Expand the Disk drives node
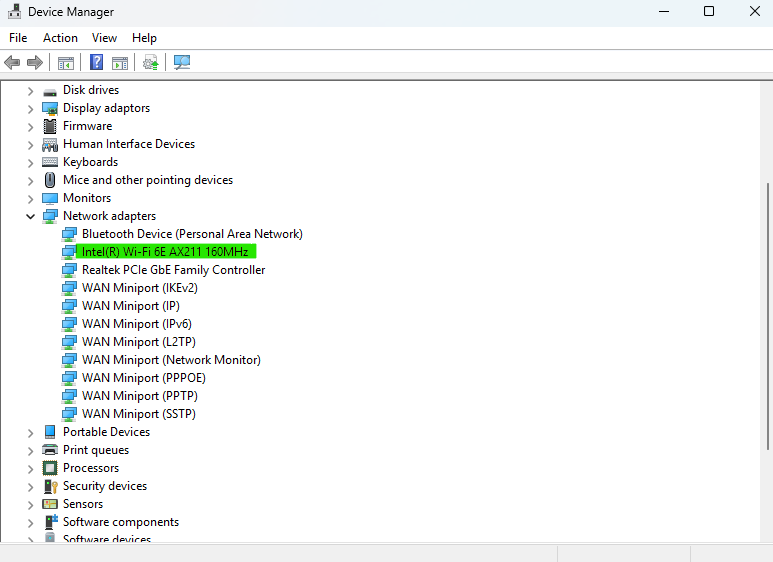Screen dimensions: 773x562 [31, 91]
